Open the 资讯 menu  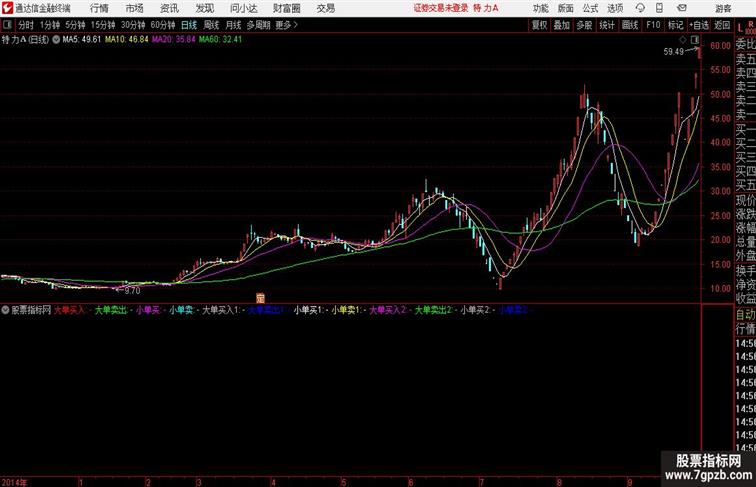(169, 8)
